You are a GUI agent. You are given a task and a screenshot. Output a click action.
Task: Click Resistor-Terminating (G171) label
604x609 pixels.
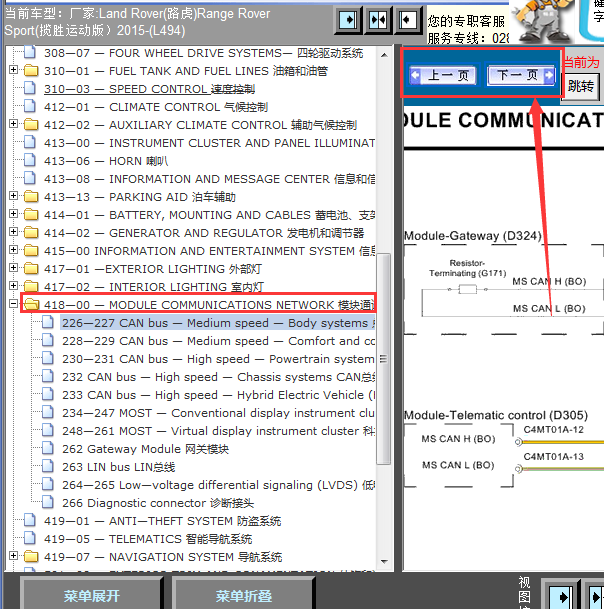click(468, 268)
